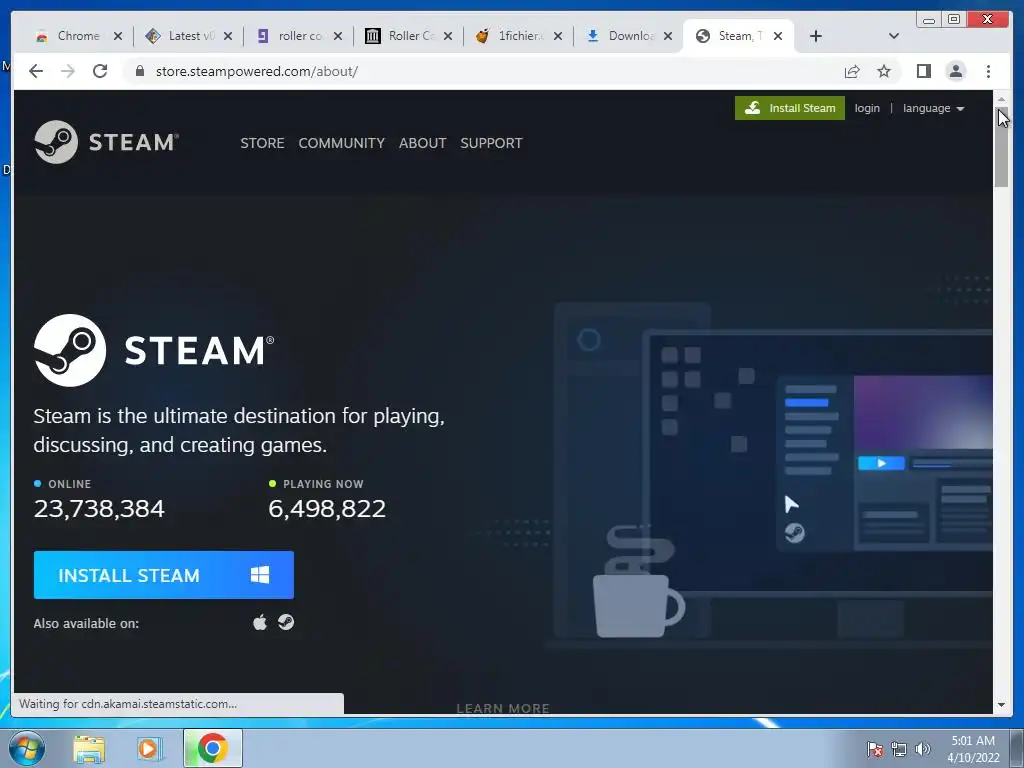Screen dimensions: 1024x768
Task: Click the page scrollbar up arrow
Action: coord(1001,99)
